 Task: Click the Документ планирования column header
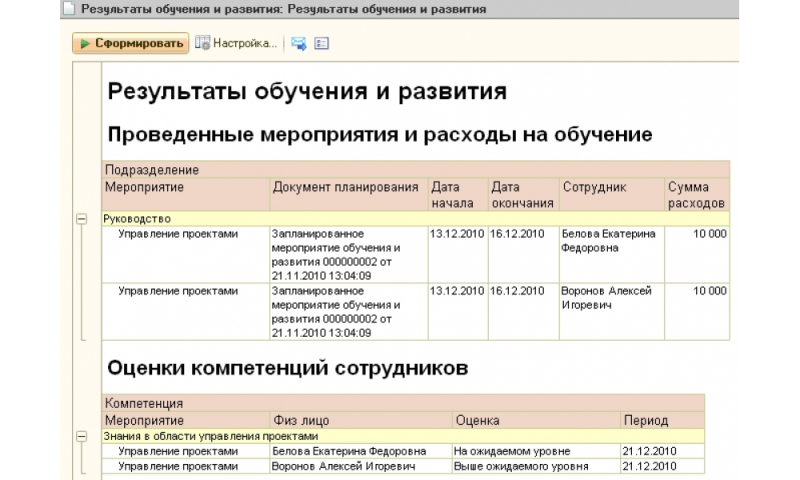pos(345,187)
